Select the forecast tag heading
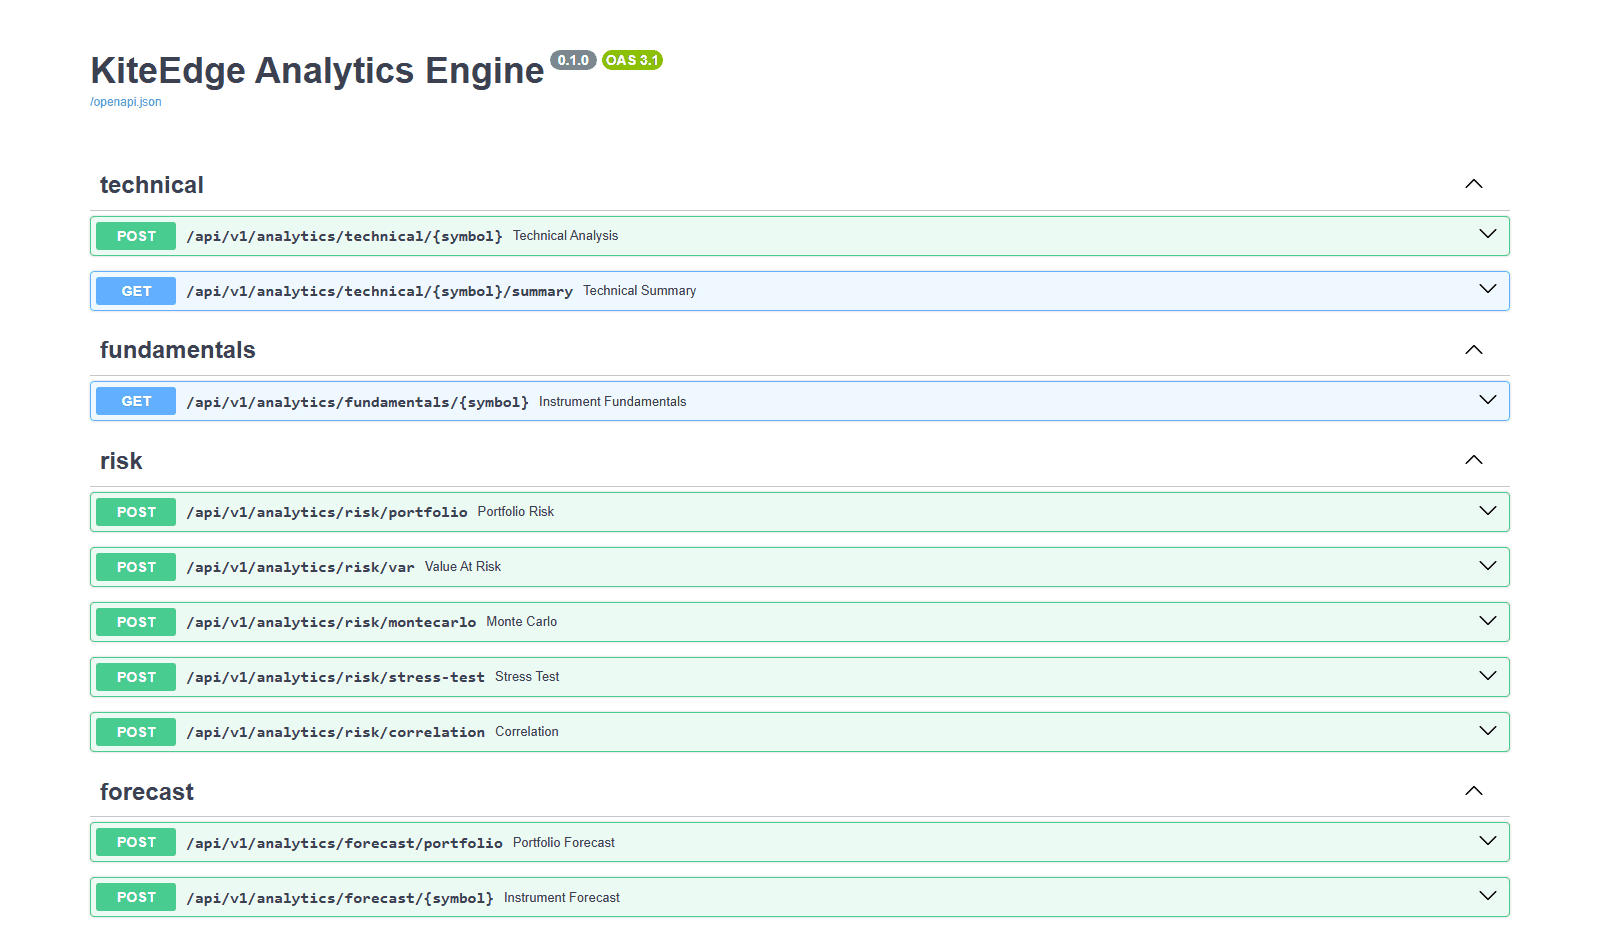 click(x=147, y=792)
